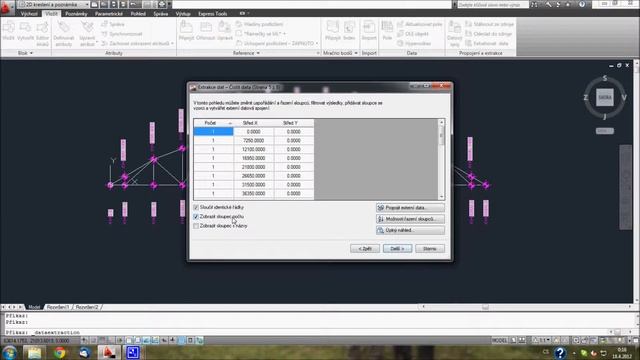Click the MODEL status bar button
This screenshot has height=360, width=640.
tap(500, 340)
